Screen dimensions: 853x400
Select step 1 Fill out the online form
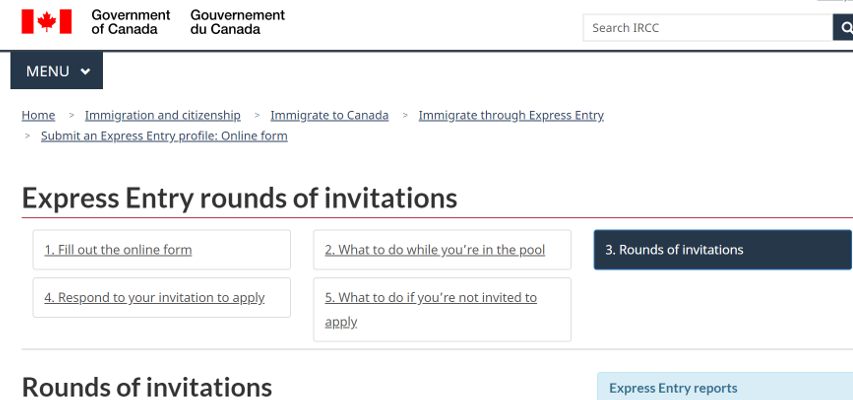pyautogui.click(x=162, y=250)
